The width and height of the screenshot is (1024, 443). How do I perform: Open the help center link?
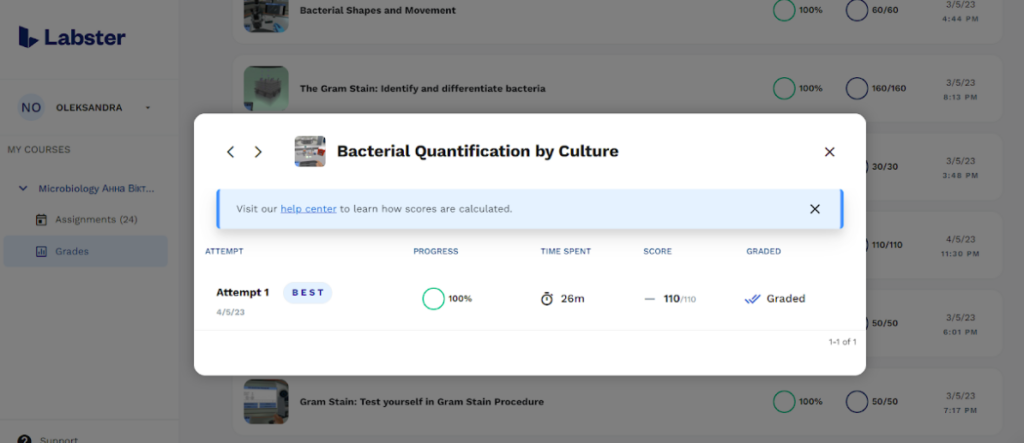coord(308,209)
